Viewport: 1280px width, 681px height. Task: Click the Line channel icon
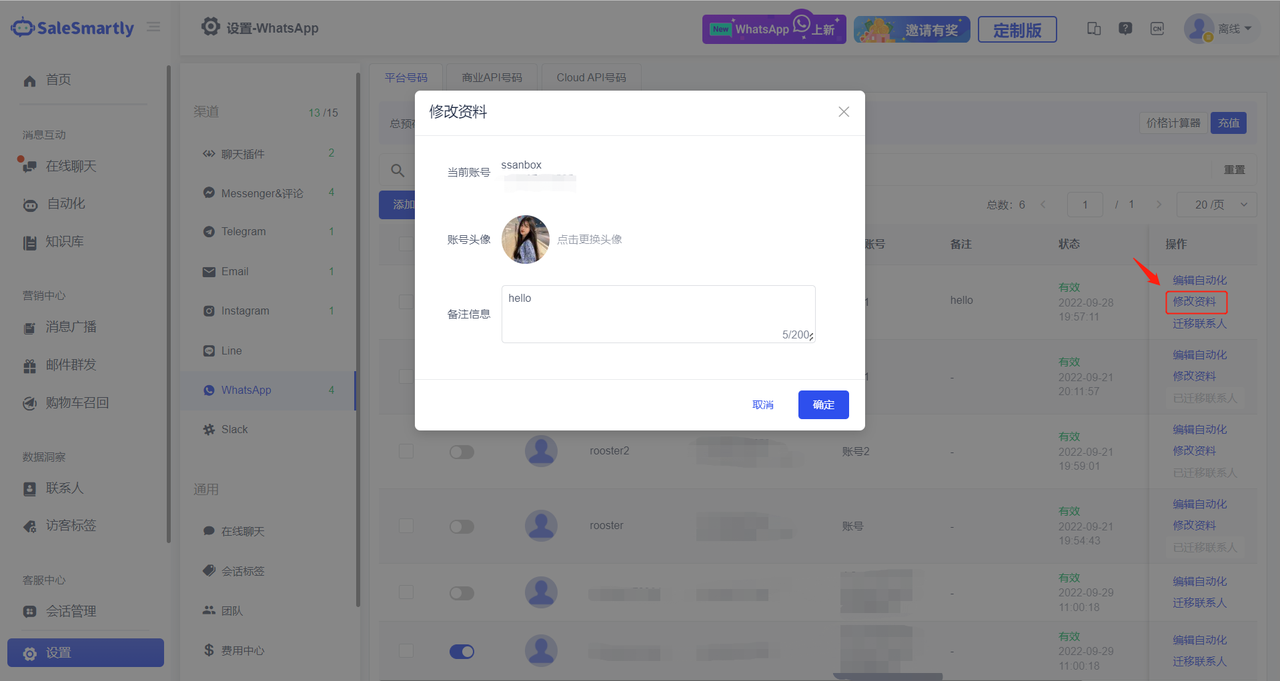(209, 351)
